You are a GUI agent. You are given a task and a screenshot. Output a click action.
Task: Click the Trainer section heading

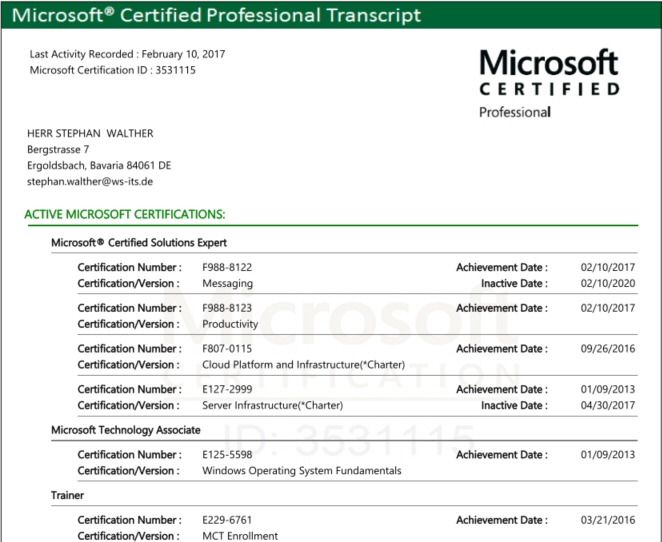(68, 496)
